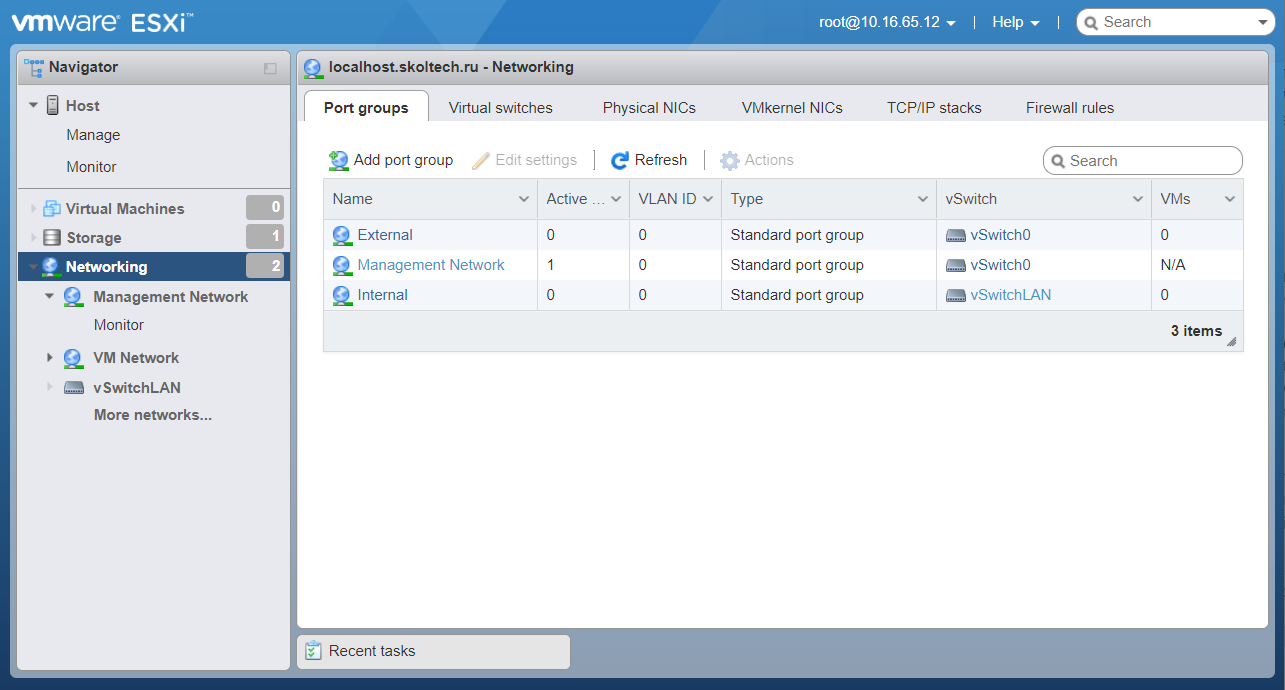Switch to the Virtual switches tab
The width and height of the screenshot is (1285, 690).
[x=500, y=107]
